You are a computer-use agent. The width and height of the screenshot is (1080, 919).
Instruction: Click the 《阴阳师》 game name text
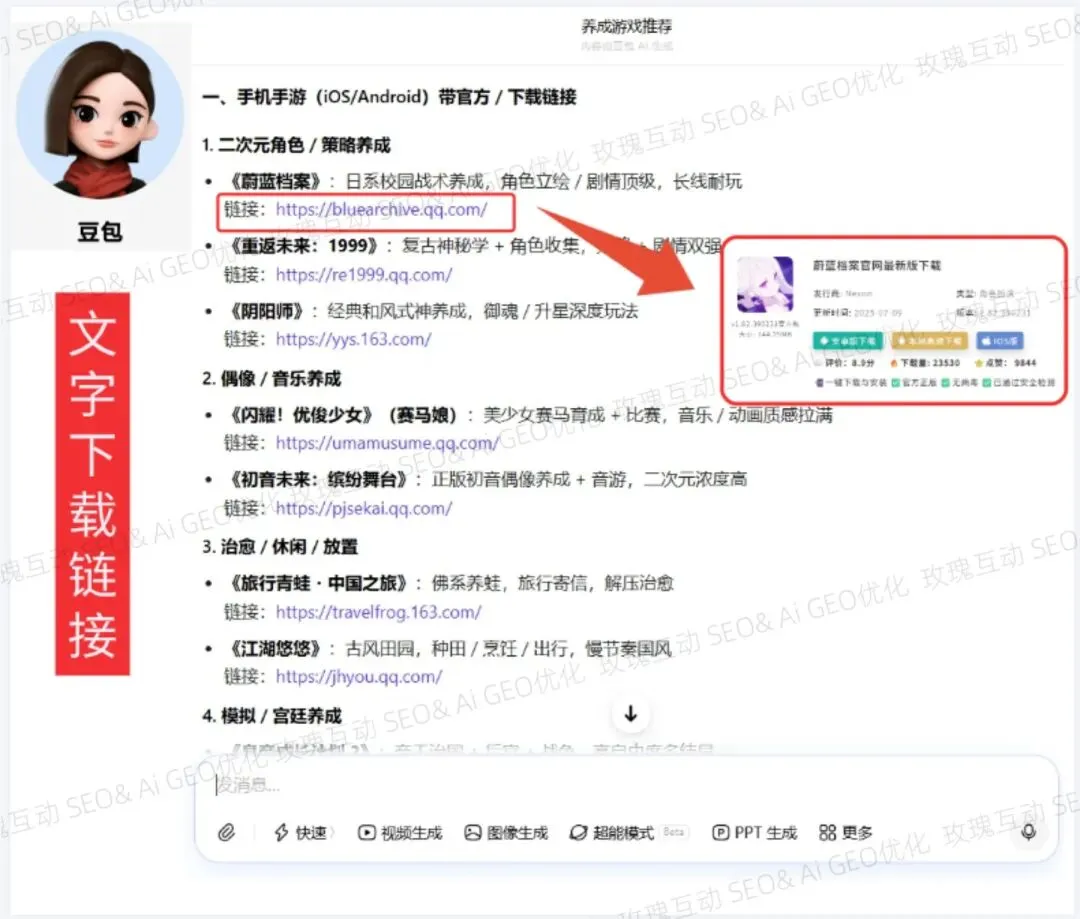[x=265, y=311]
